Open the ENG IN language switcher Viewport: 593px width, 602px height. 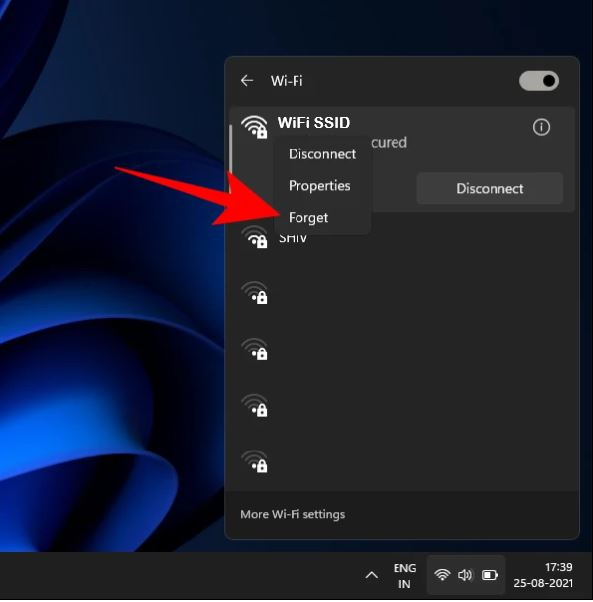pos(405,576)
